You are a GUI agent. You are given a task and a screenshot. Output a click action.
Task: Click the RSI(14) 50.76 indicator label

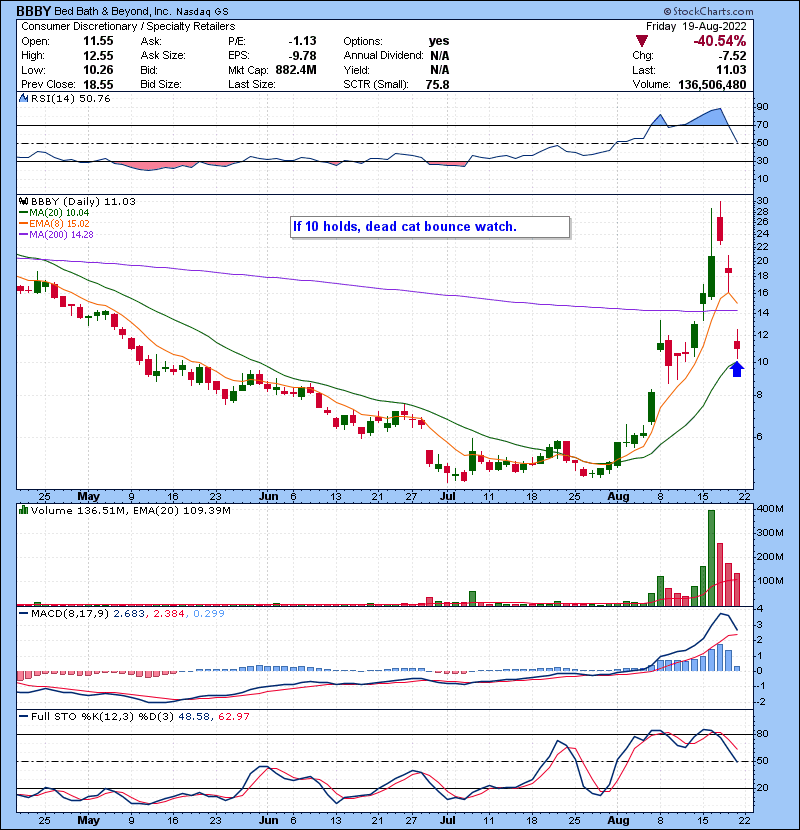coord(70,98)
